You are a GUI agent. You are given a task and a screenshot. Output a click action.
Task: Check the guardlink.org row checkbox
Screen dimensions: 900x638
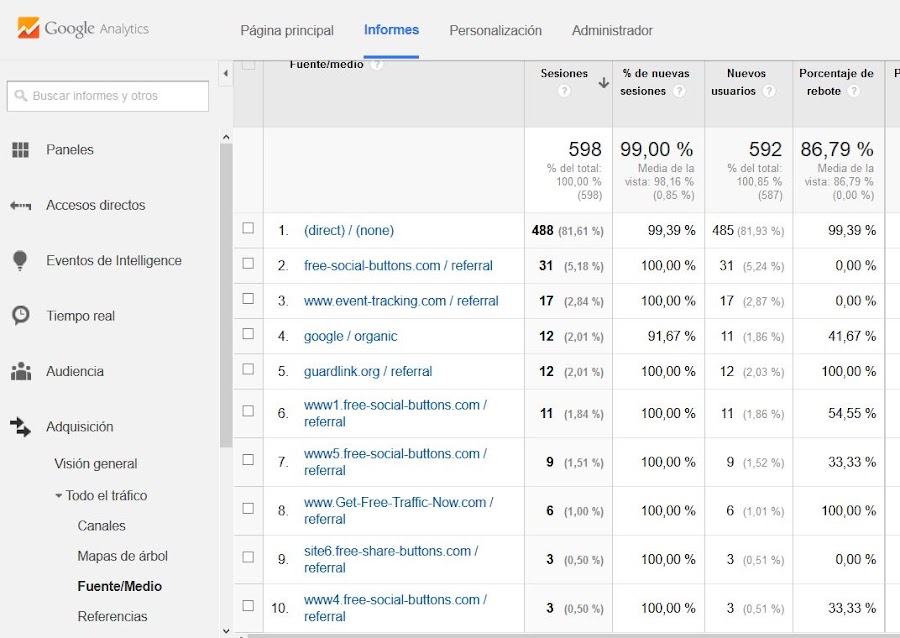(248, 369)
